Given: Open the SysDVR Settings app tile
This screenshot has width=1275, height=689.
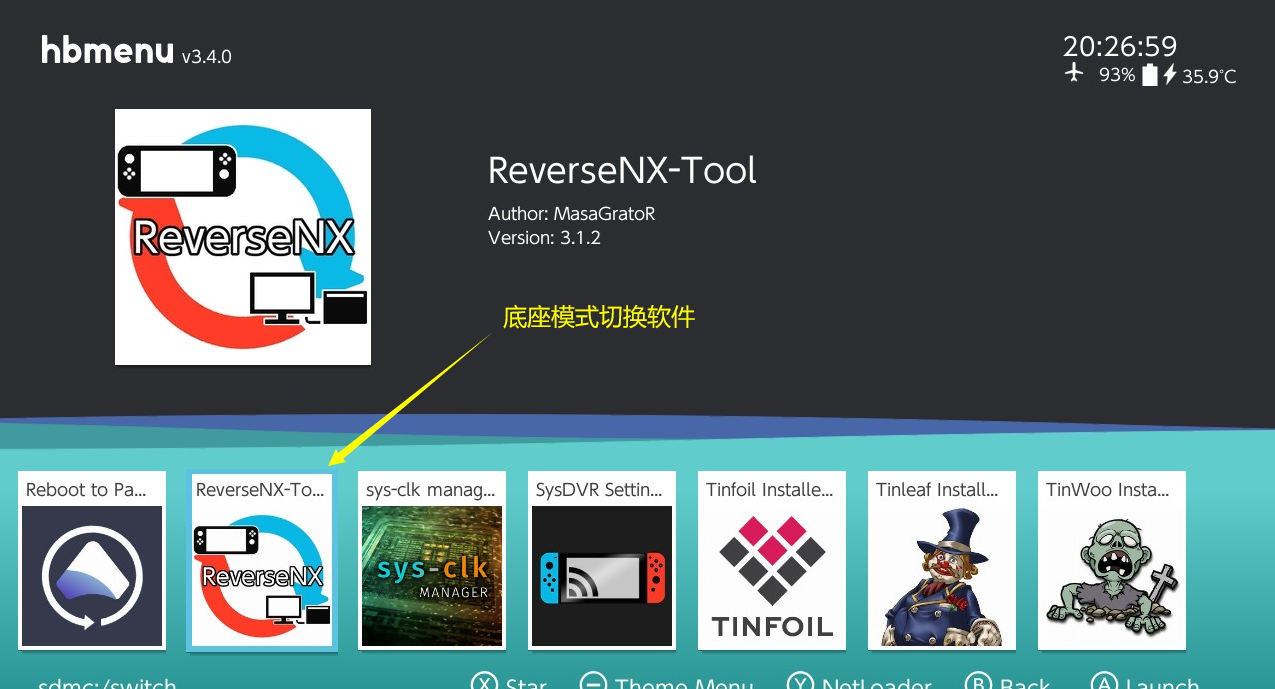Looking at the screenshot, I should point(602,560).
